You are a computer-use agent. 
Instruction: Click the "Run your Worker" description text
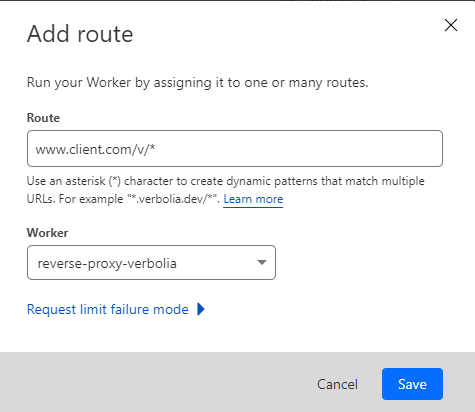(198, 82)
